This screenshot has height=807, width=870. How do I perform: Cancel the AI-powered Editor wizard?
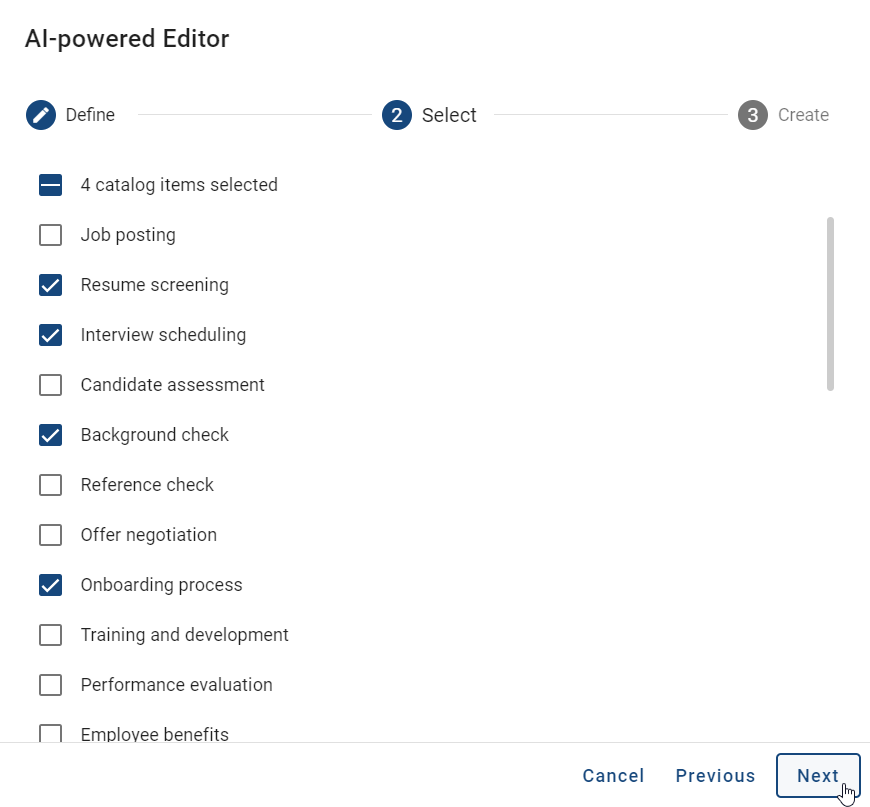613,775
